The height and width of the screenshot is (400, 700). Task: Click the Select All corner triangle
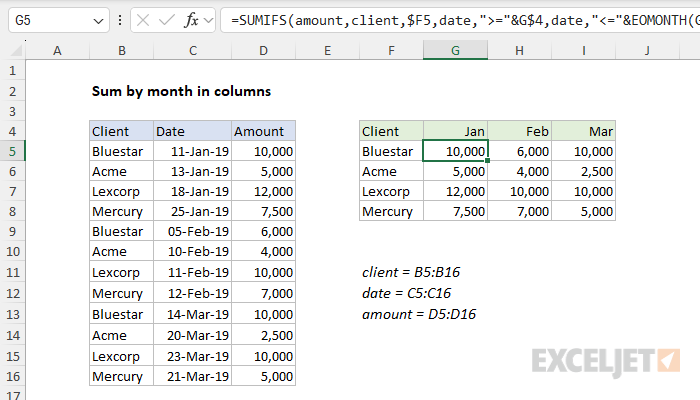(x=16, y=51)
